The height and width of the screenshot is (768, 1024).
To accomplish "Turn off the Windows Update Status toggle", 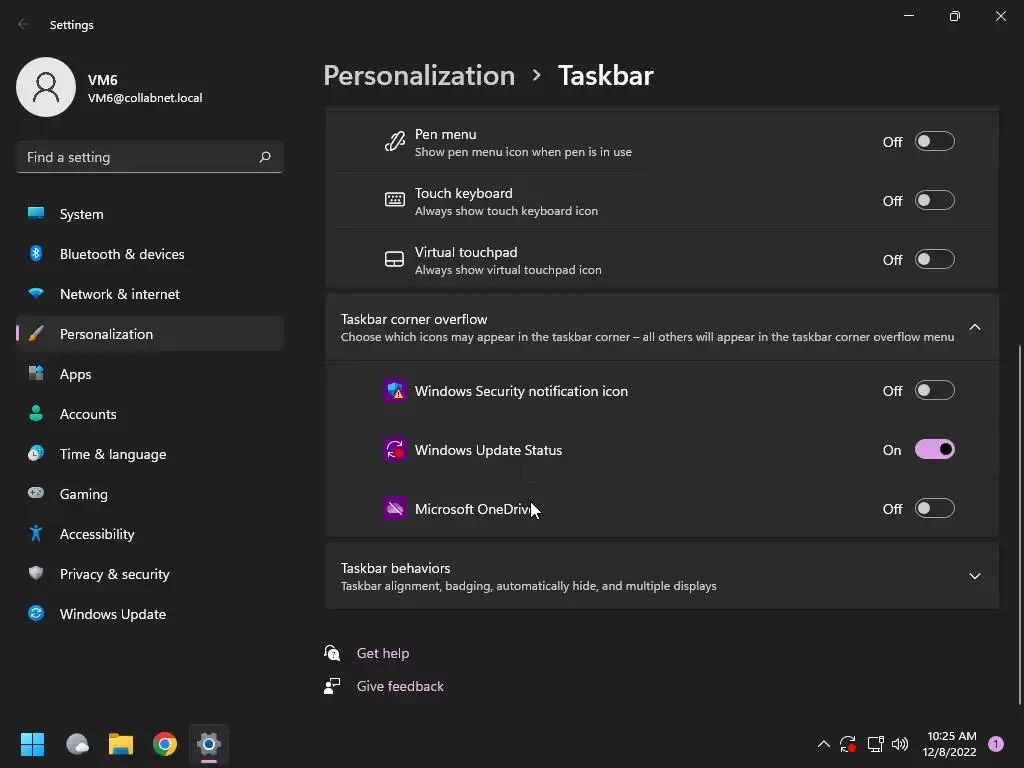I will pos(935,449).
